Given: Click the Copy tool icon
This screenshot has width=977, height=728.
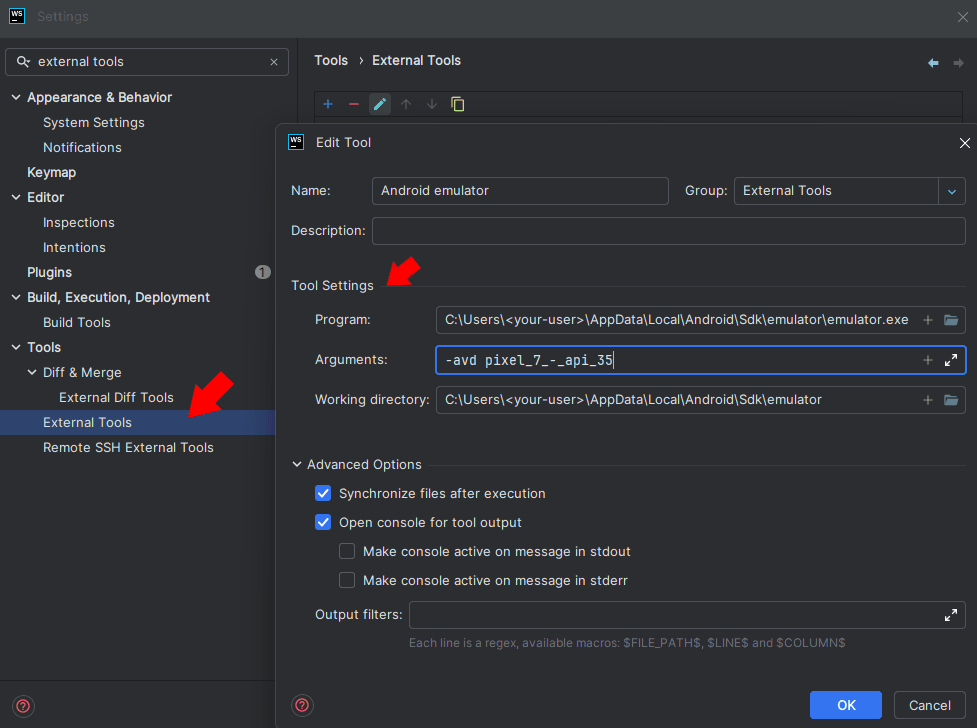Looking at the screenshot, I should [x=458, y=104].
